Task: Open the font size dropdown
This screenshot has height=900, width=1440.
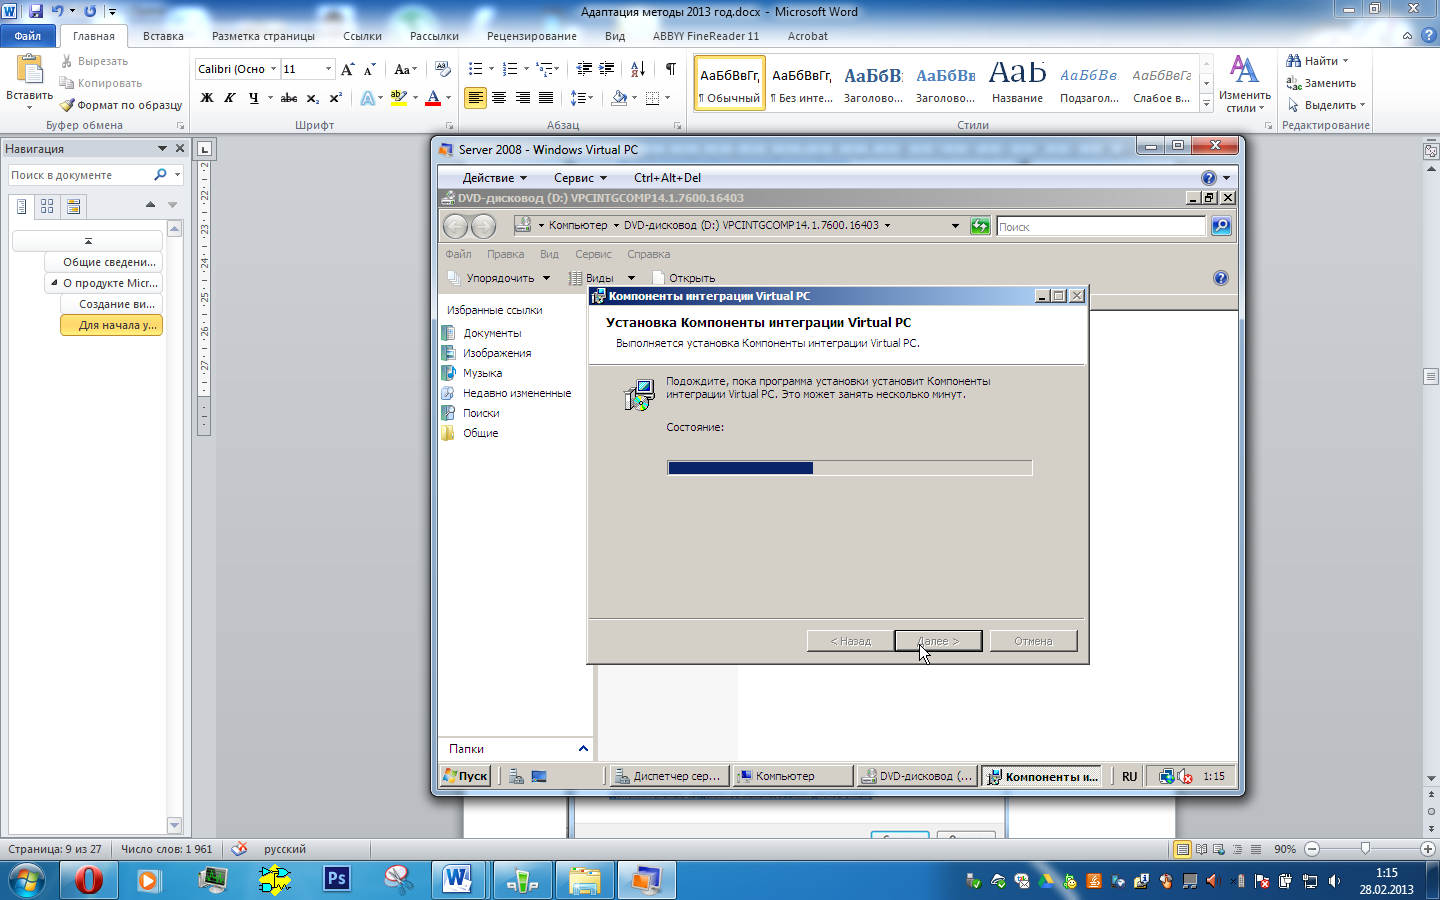Action: pos(328,69)
